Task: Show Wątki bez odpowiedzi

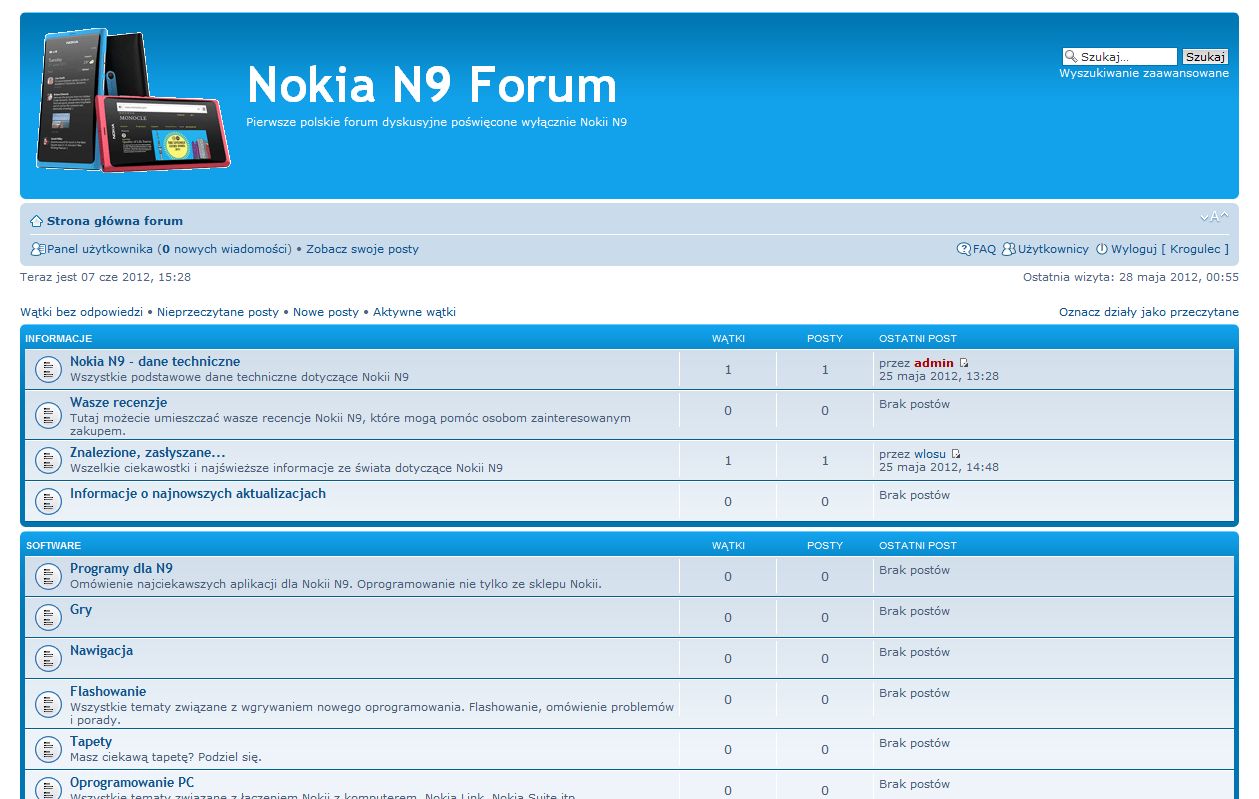Action: [81, 312]
